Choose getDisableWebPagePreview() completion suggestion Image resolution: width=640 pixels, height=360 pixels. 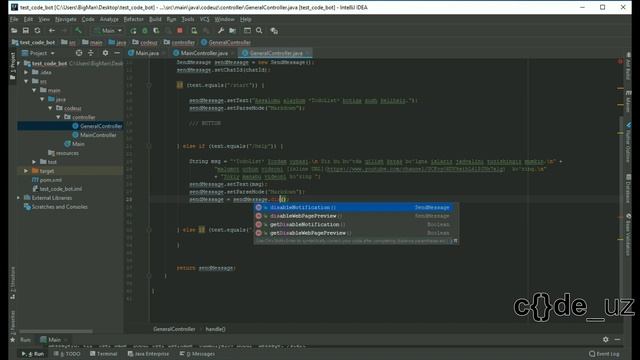[x=353, y=233]
